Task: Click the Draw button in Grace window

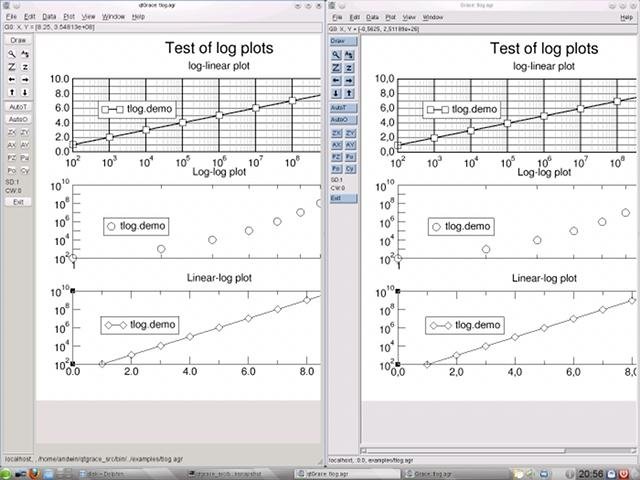Action: pyautogui.click(x=343, y=41)
